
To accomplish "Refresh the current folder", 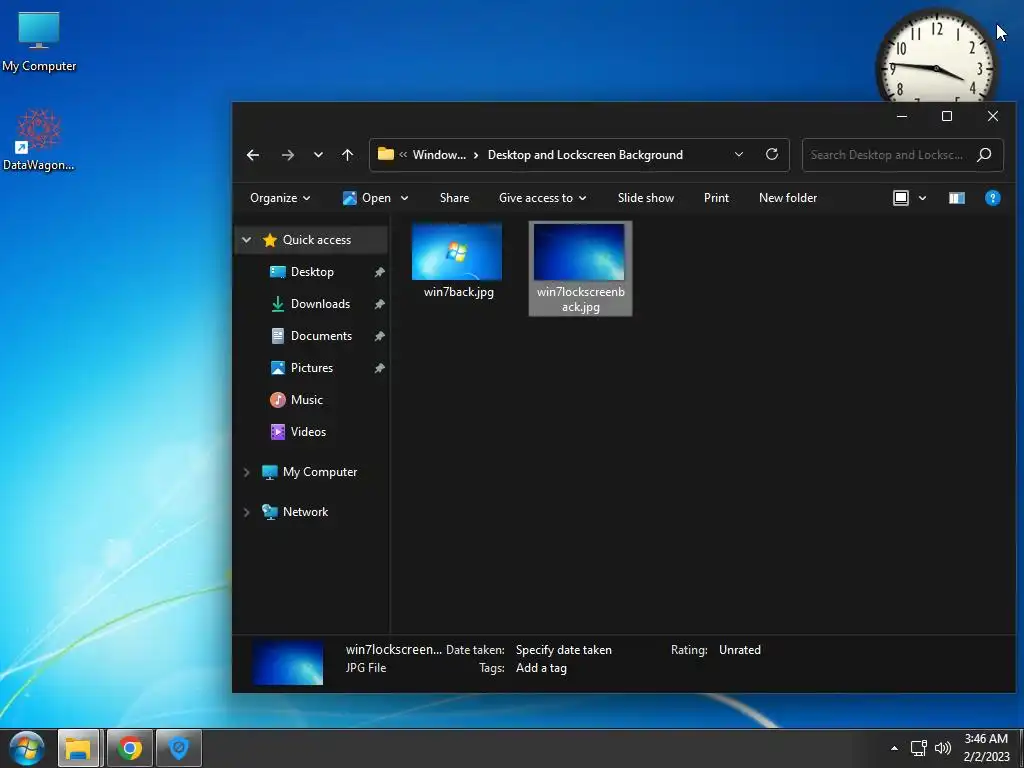I will coord(772,154).
